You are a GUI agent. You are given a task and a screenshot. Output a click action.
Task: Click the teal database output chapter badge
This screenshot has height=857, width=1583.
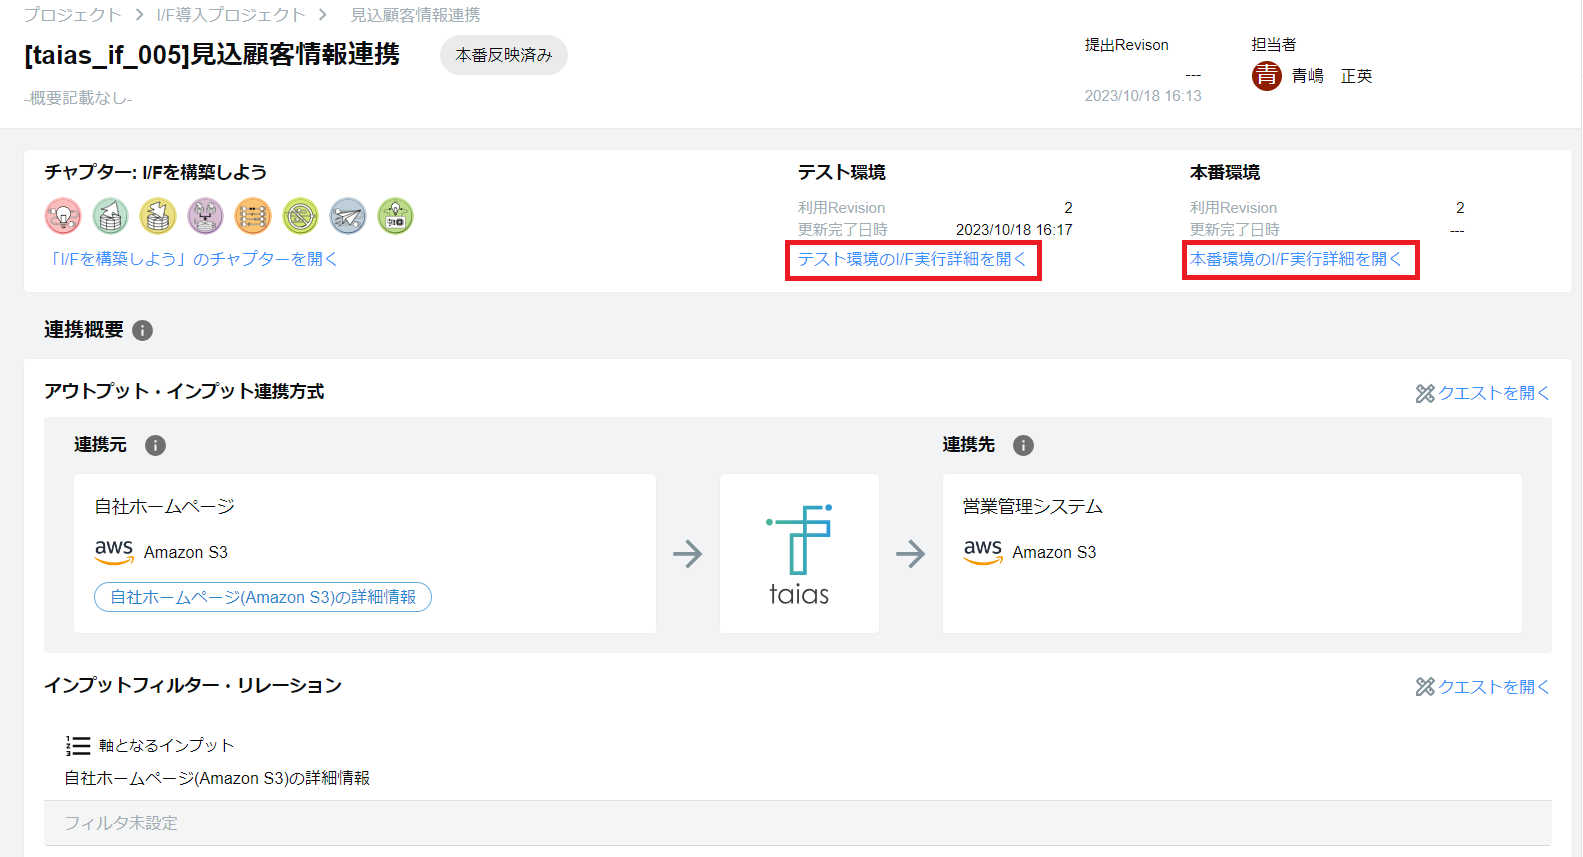click(x=110, y=216)
